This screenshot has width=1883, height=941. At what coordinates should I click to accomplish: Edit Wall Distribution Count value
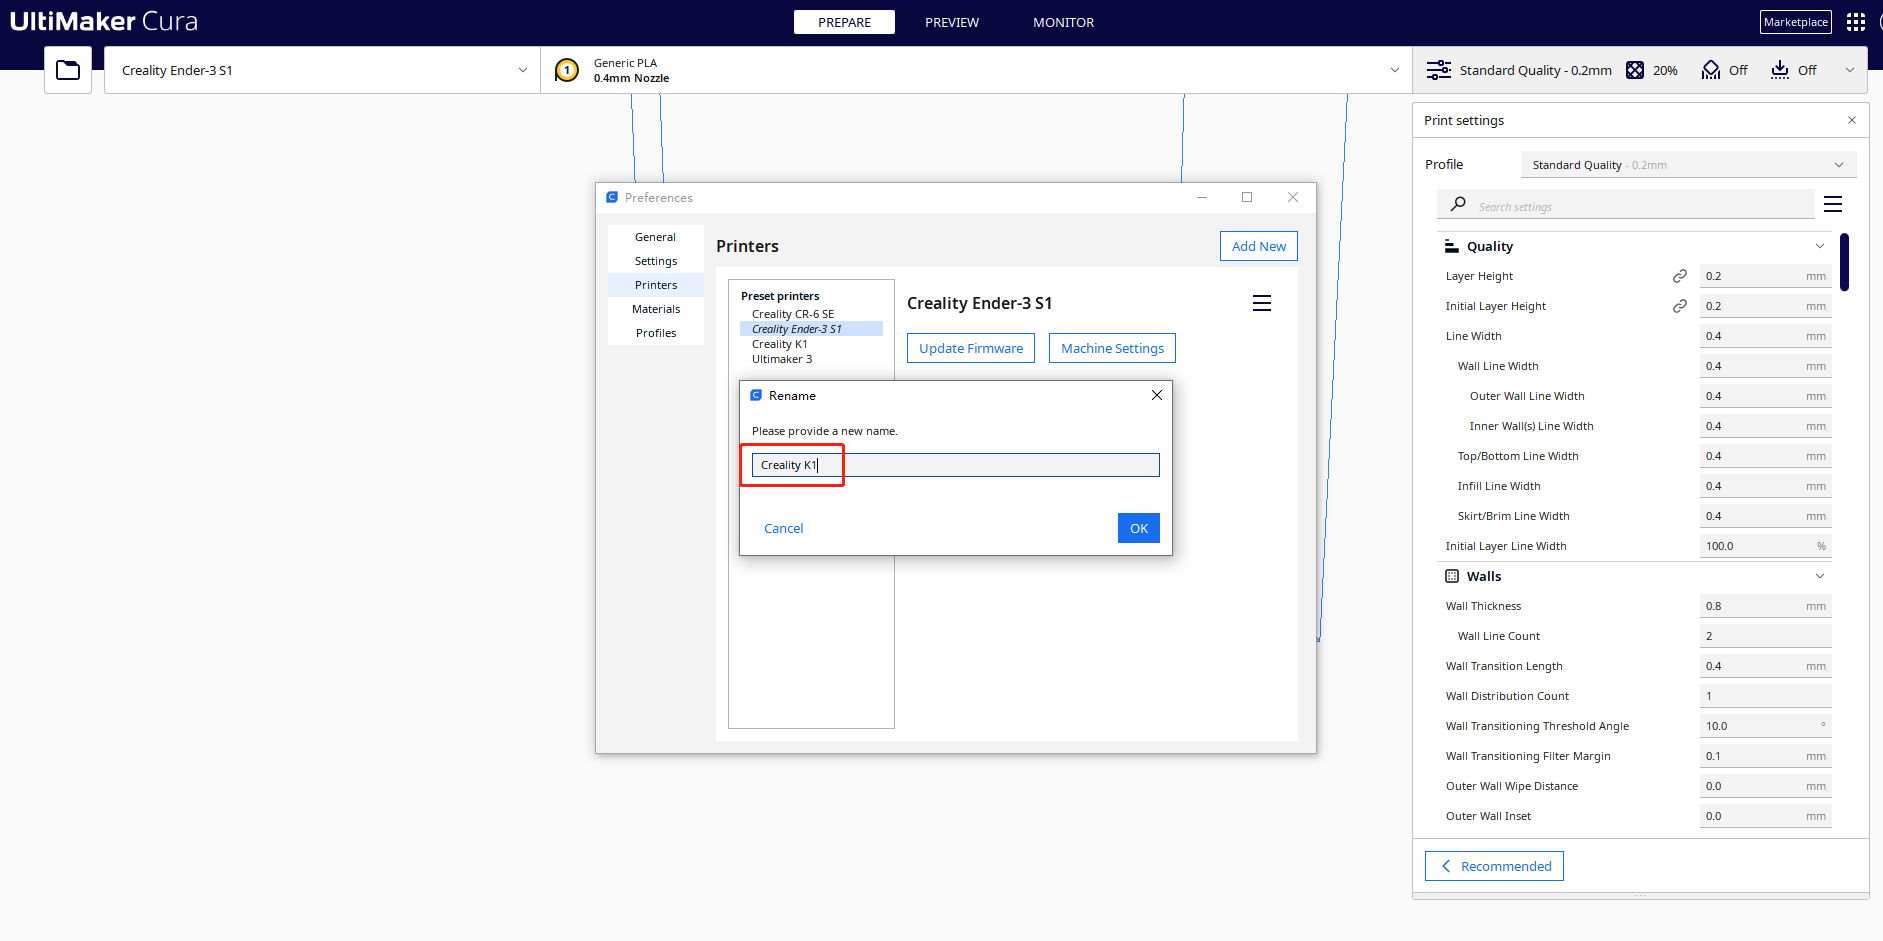[1766, 696]
